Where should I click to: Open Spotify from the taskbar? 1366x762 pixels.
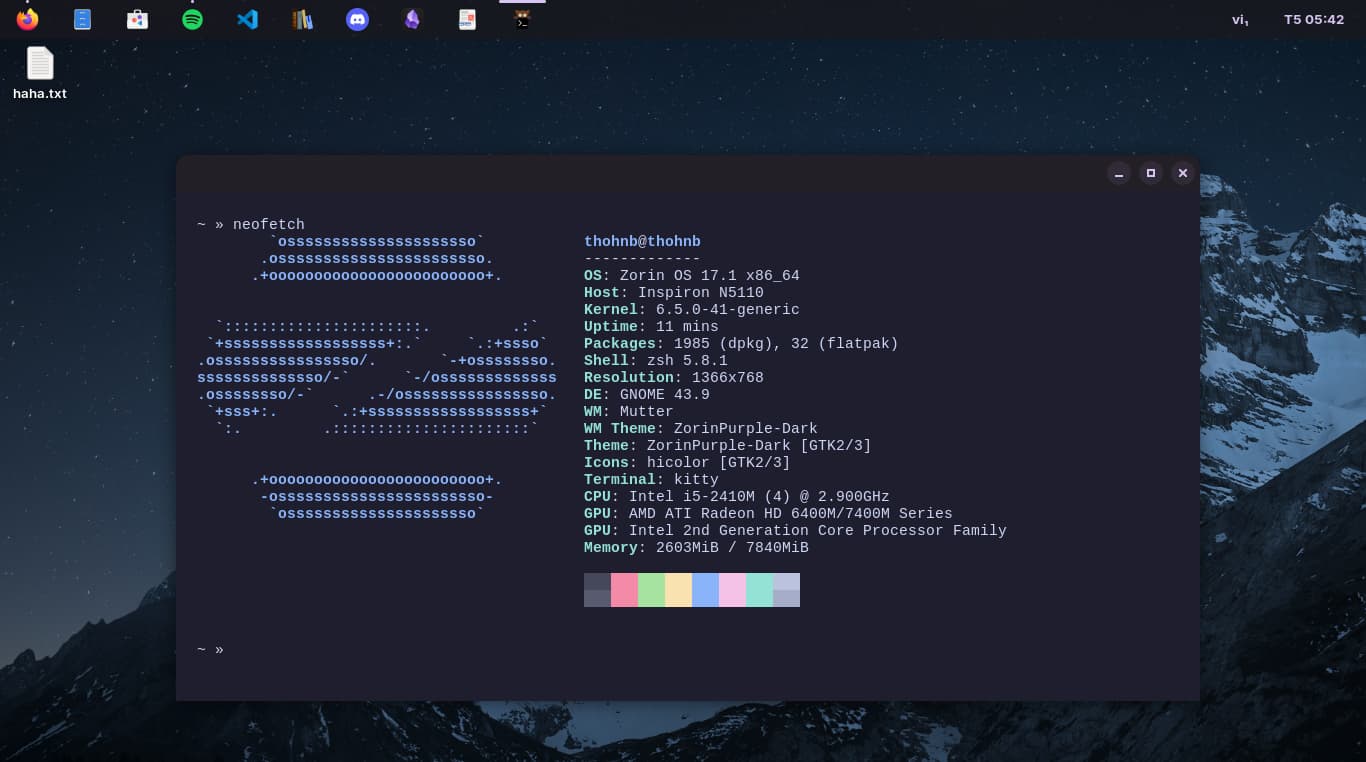(192, 19)
